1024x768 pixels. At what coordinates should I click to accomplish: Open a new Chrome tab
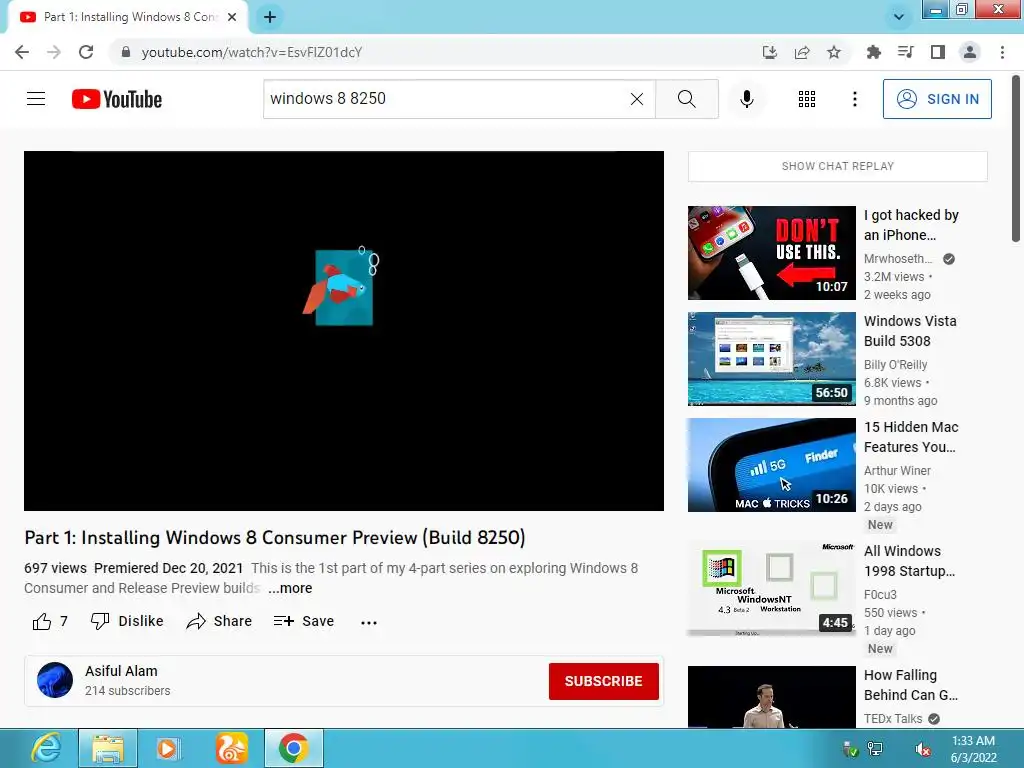(x=270, y=17)
